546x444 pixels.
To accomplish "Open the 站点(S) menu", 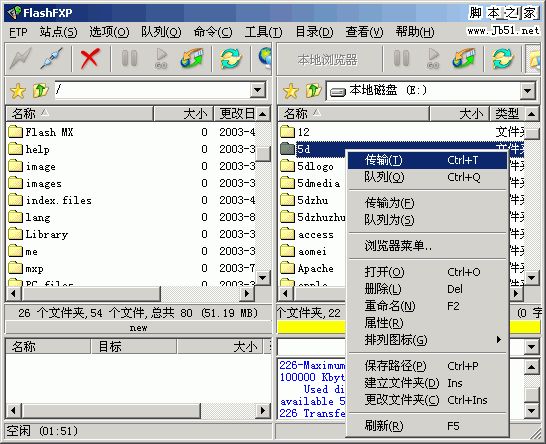I will (x=58, y=32).
